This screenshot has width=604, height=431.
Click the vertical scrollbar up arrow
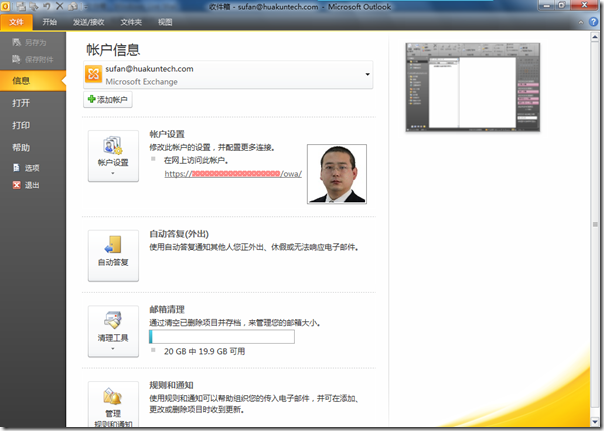pyautogui.click(x=595, y=37)
